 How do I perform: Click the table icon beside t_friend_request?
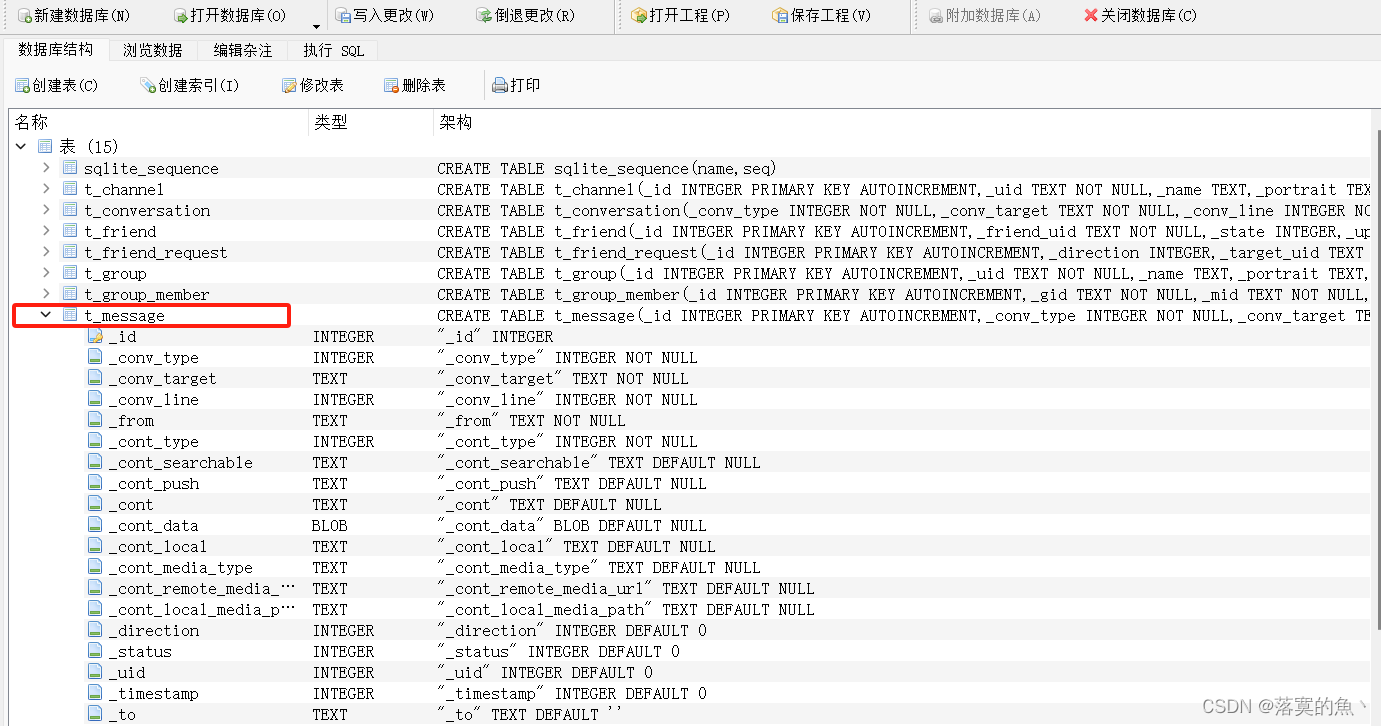coord(70,252)
